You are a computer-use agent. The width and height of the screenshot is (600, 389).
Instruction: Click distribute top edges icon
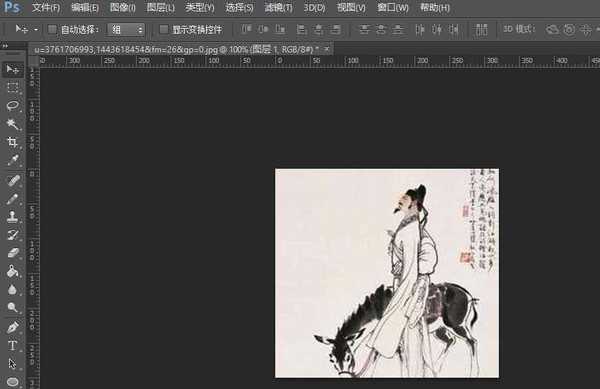pos(365,29)
